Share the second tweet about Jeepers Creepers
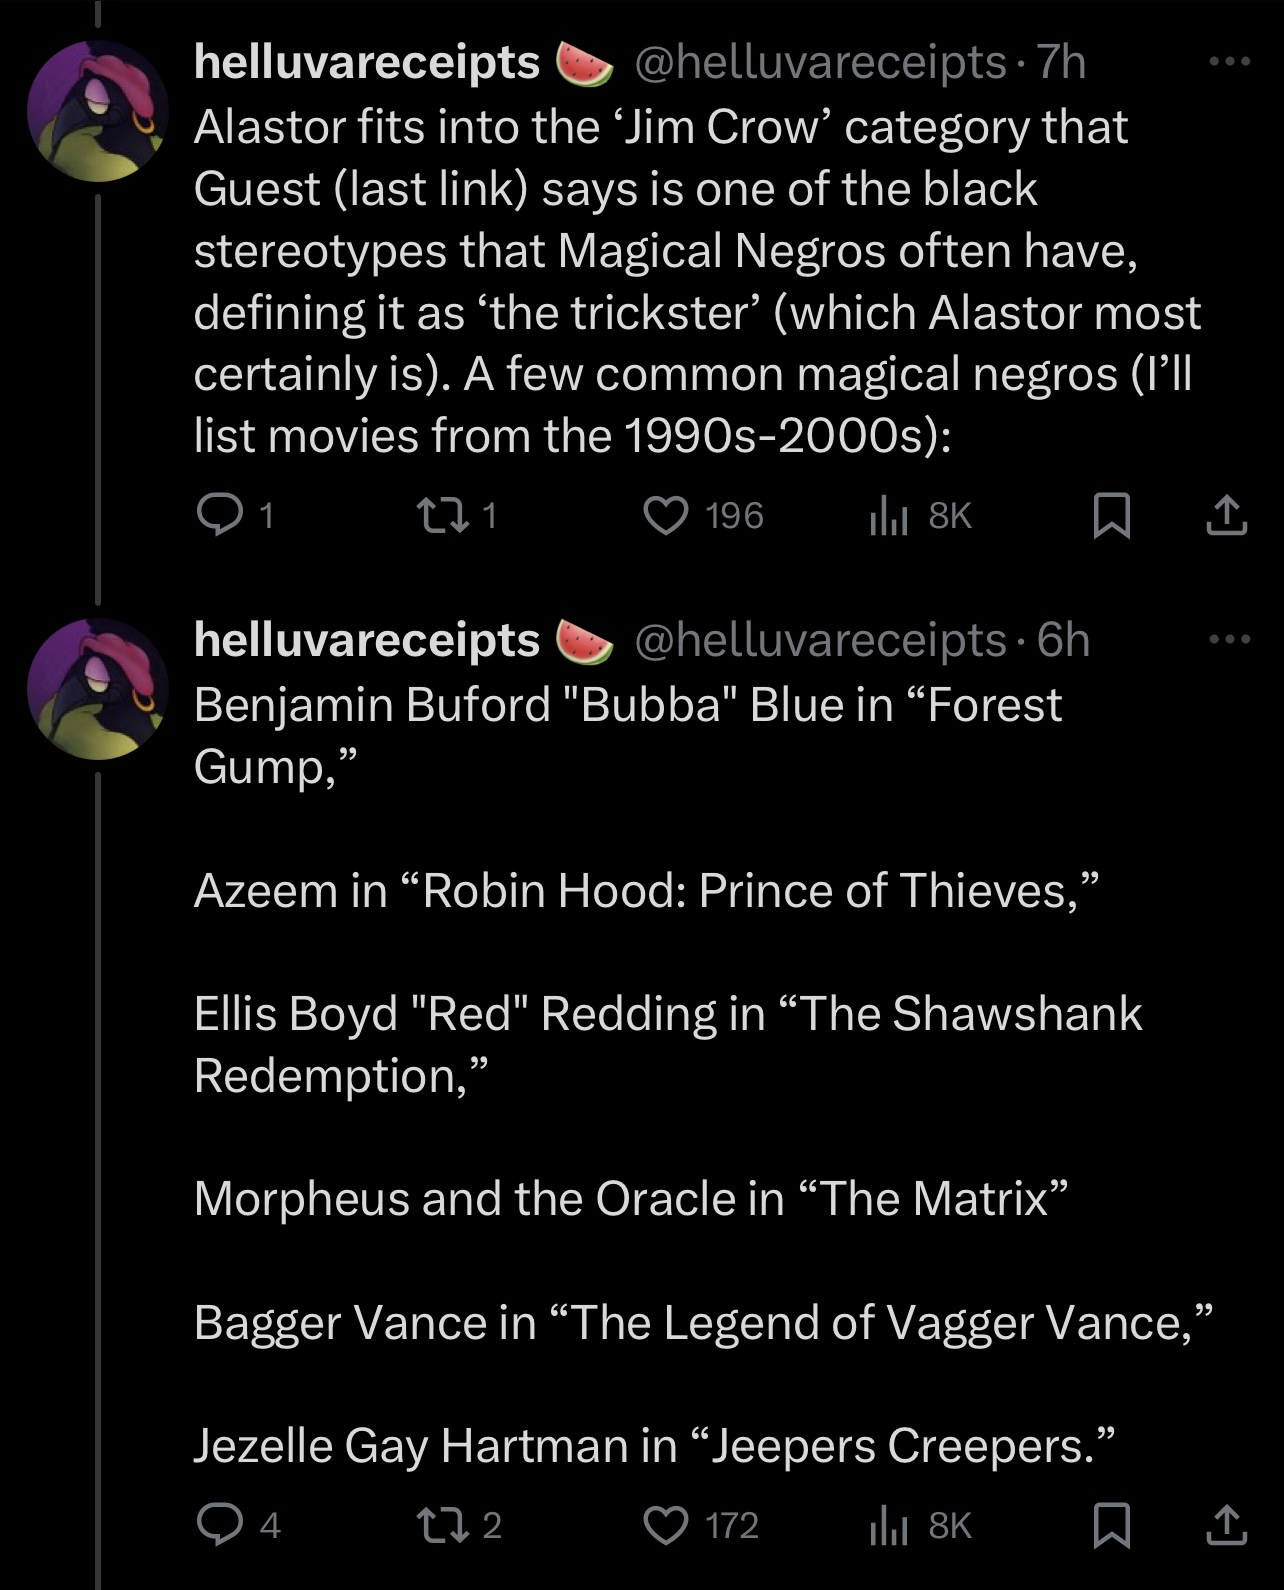1284x1590 pixels. pyautogui.click(x=1226, y=1524)
